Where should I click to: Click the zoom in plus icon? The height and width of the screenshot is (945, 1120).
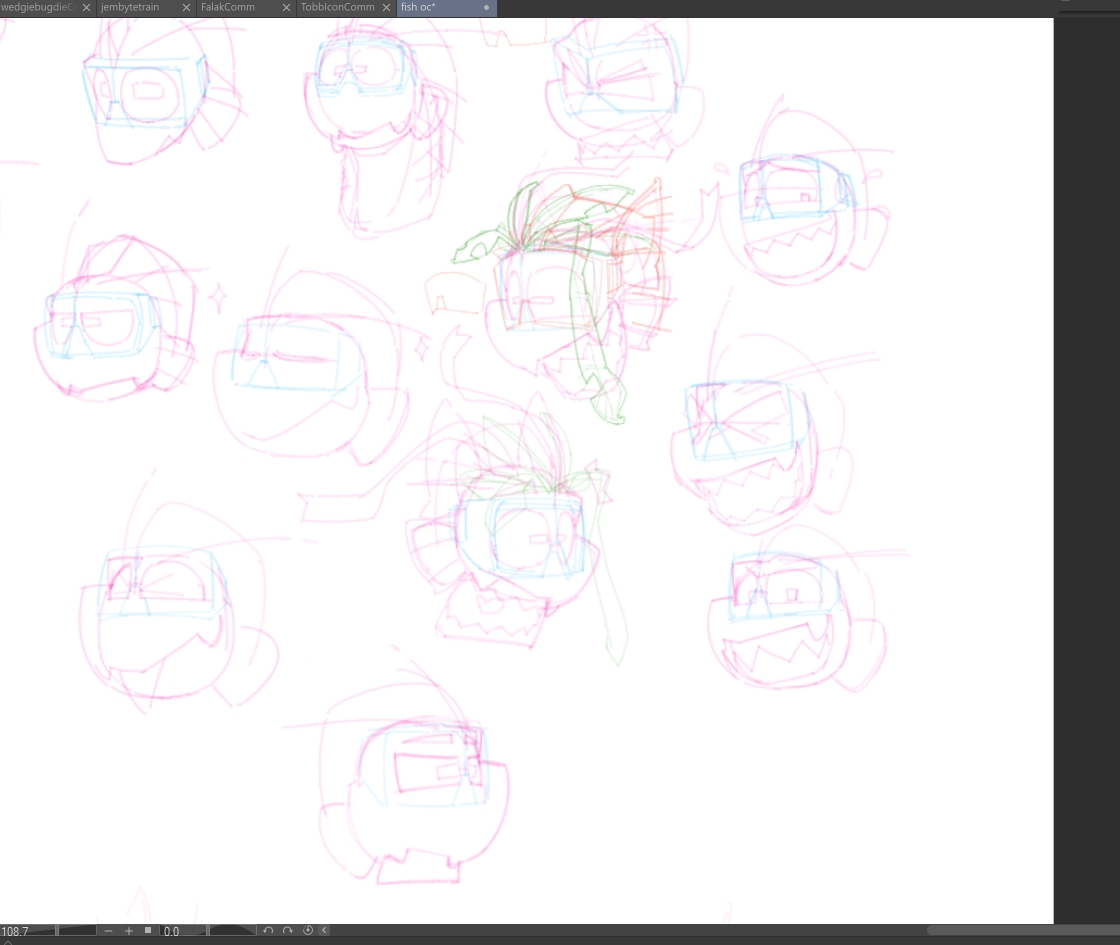point(128,931)
